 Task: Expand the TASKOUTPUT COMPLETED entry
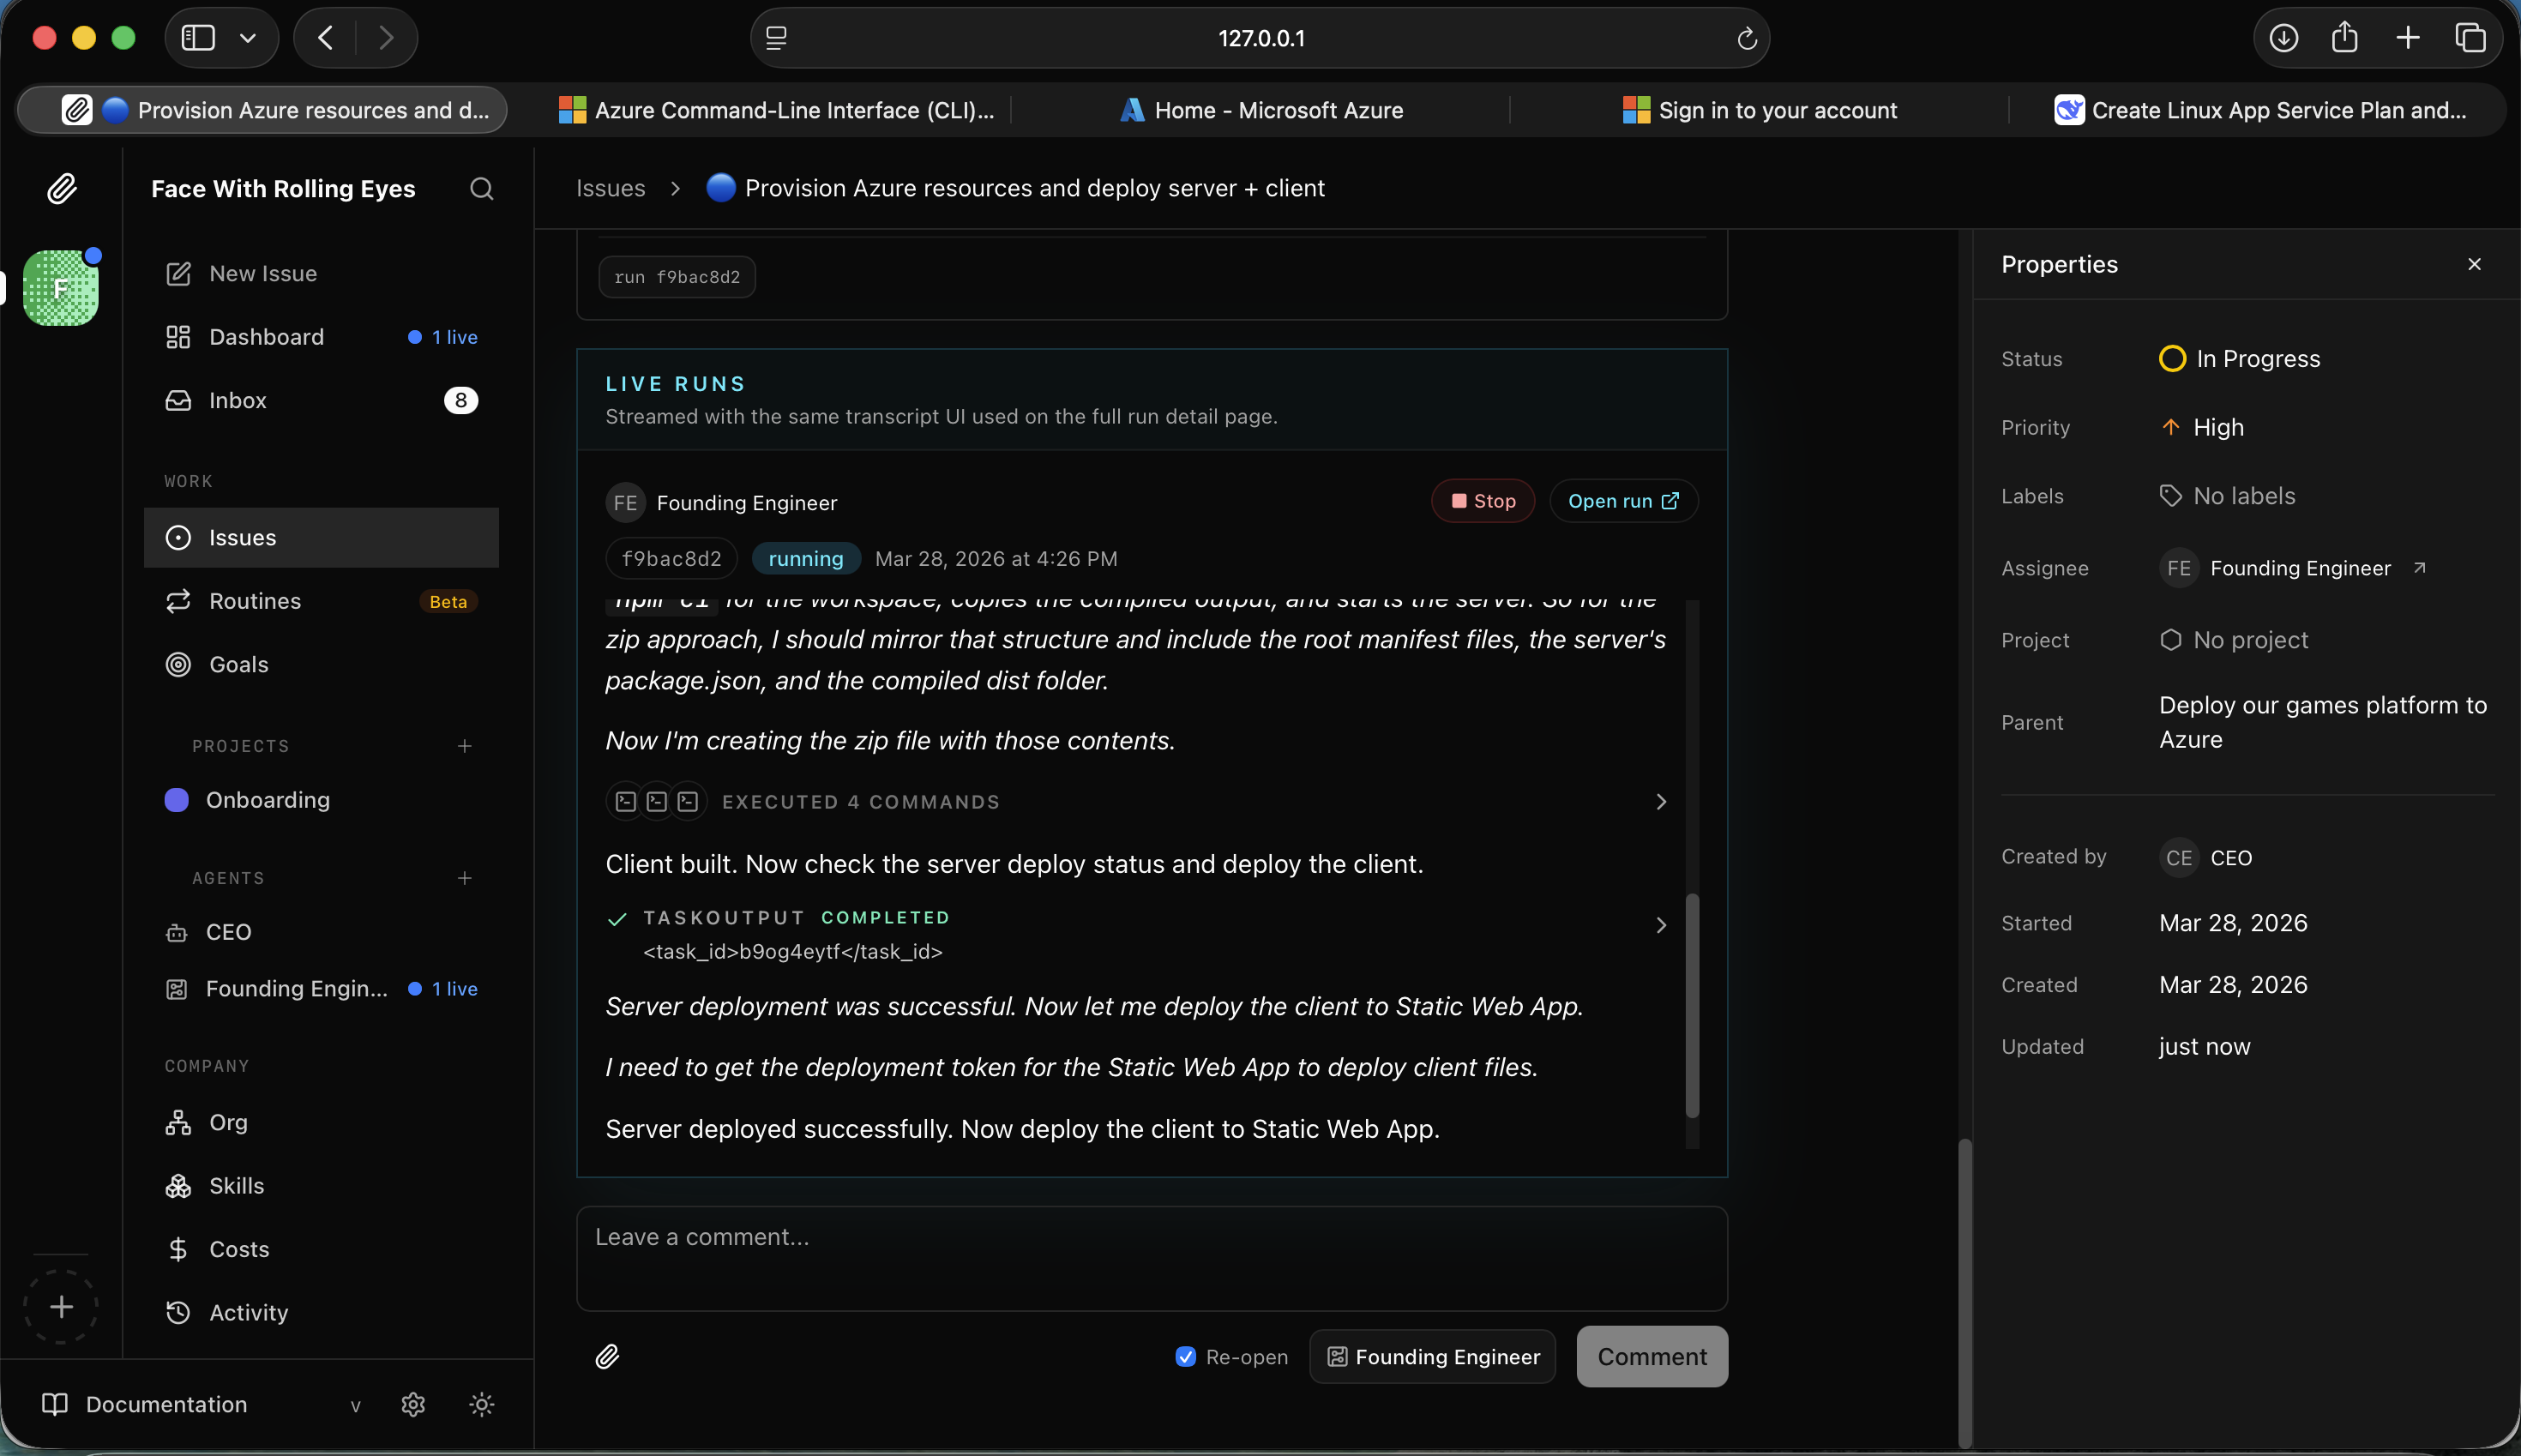(x=1660, y=925)
